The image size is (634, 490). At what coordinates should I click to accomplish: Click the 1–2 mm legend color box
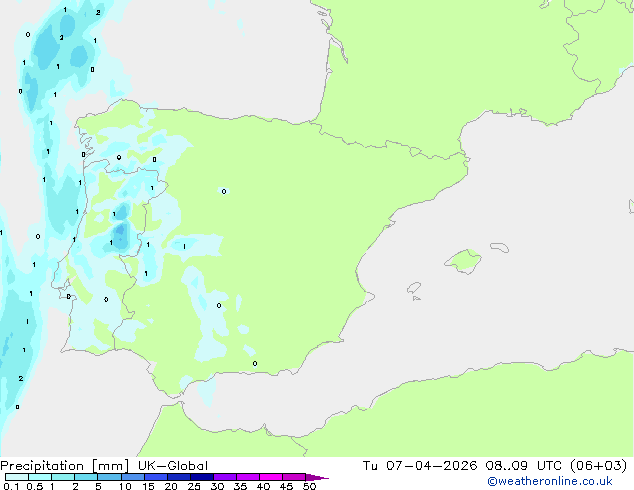(63, 477)
